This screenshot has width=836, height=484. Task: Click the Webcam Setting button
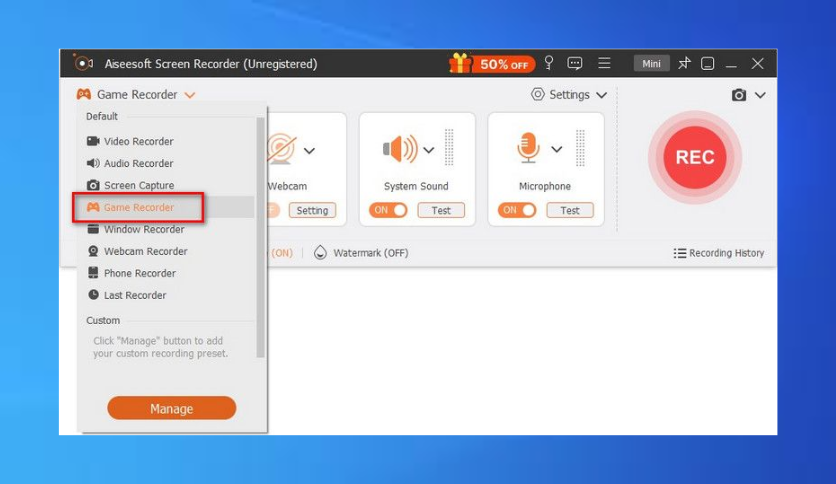point(312,210)
